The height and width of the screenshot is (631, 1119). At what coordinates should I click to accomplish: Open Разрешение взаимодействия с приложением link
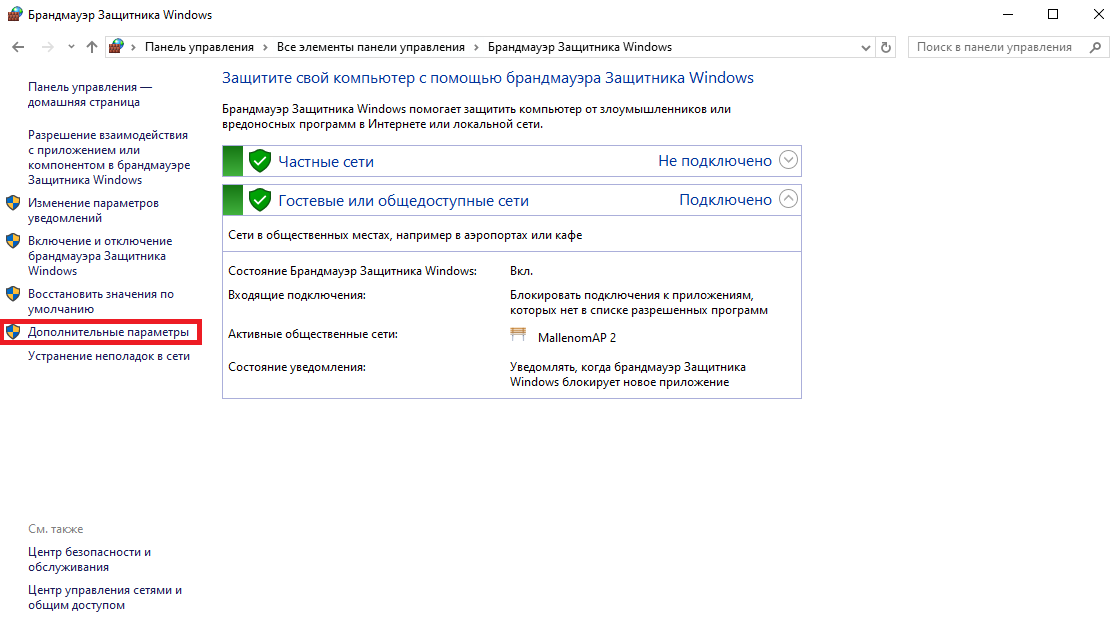pos(109,157)
